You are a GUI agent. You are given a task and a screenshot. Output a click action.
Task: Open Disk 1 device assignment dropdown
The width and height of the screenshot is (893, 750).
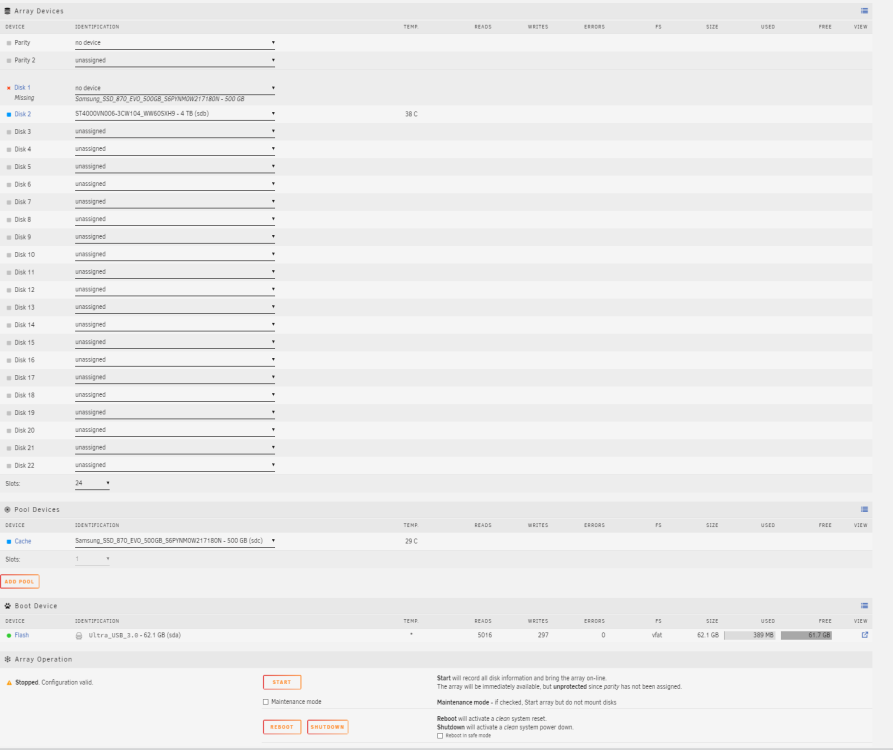click(175, 88)
